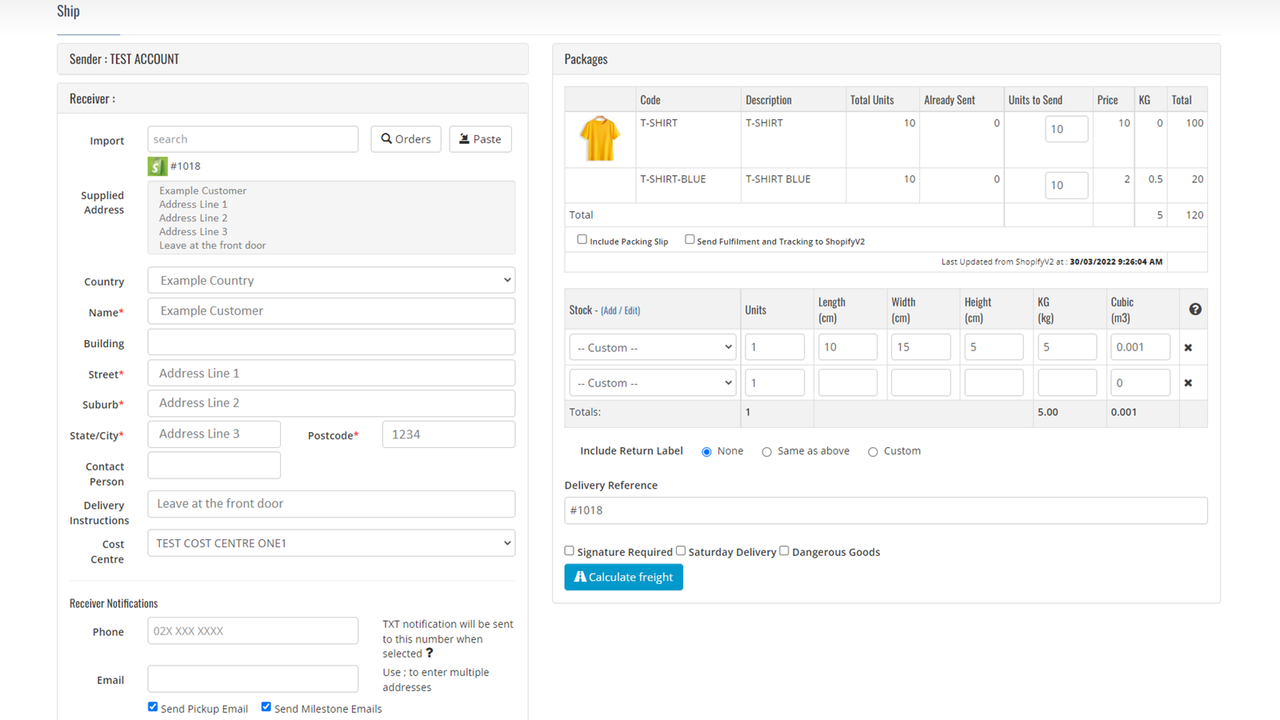Enable the Include Packing Slip checkbox
This screenshot has height=720, width=1280.
[x=581, y=238]
